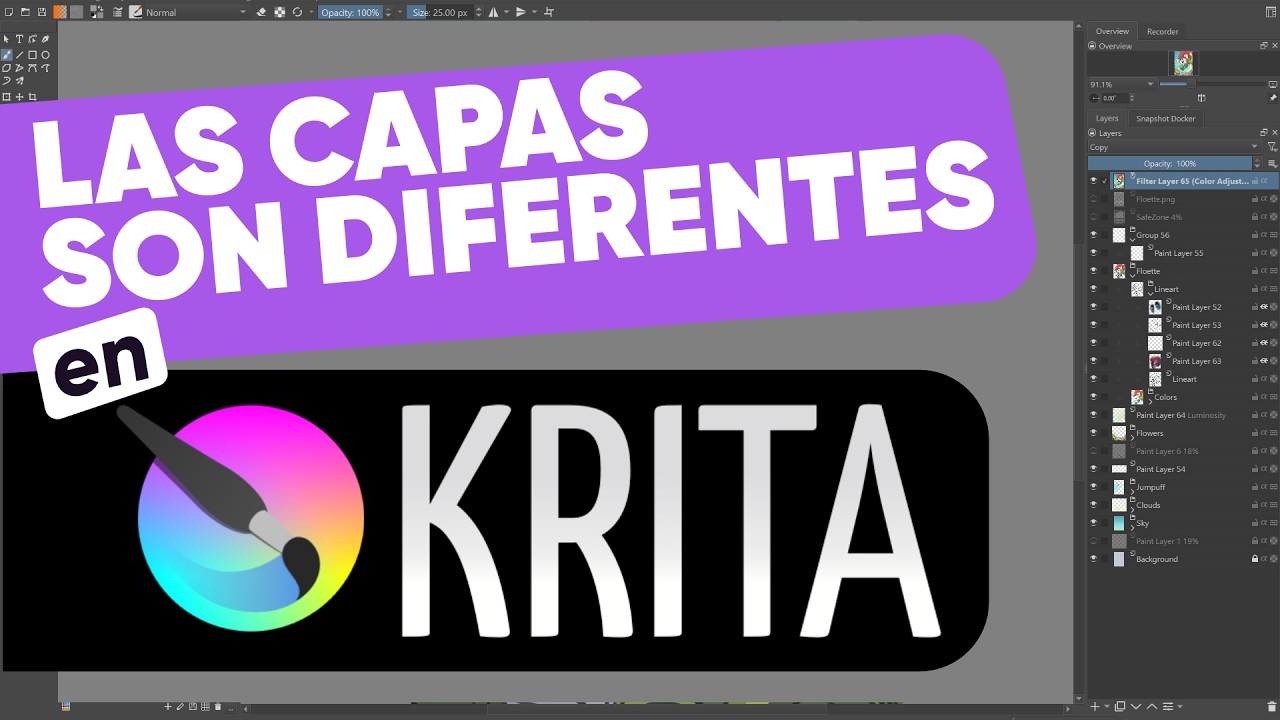Open the fill gradients swatch
The height and width of the screenshot is (720, 1280).
[x=60, y=12]
